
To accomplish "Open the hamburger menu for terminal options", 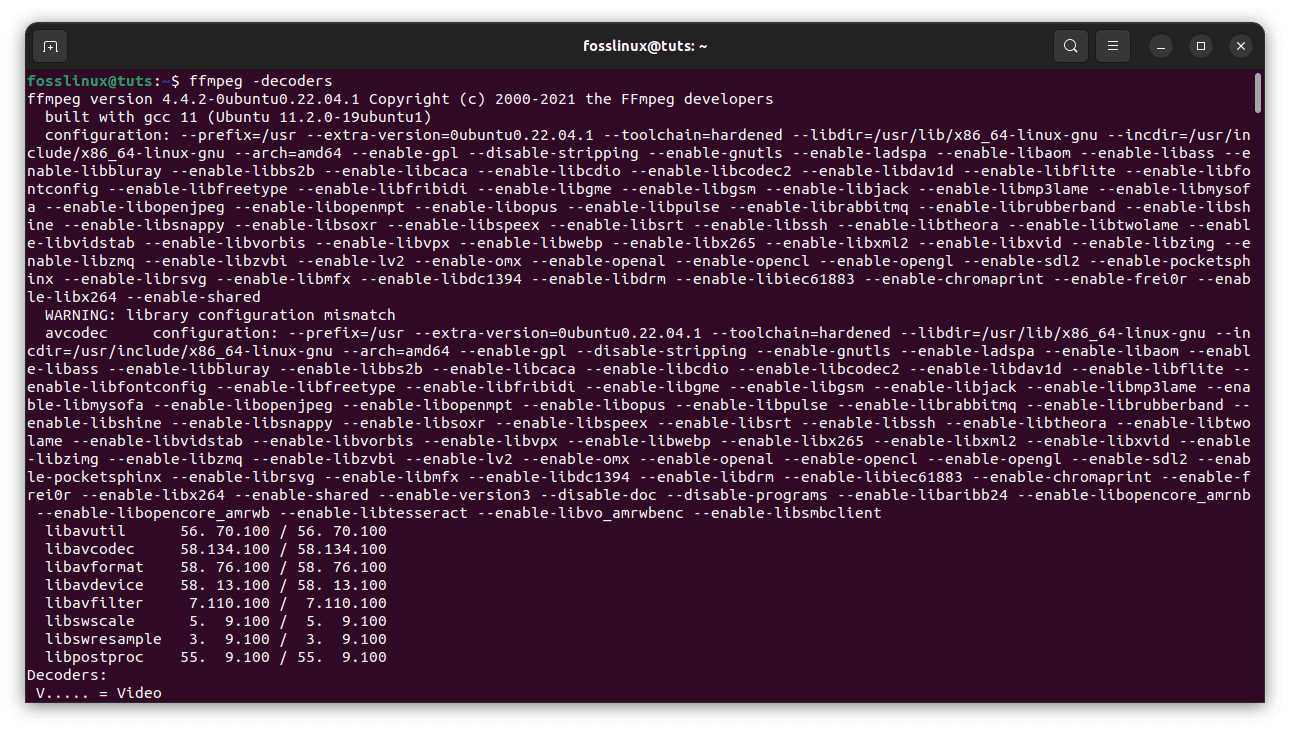I will pyautogui.click(x=1112, y=46).
